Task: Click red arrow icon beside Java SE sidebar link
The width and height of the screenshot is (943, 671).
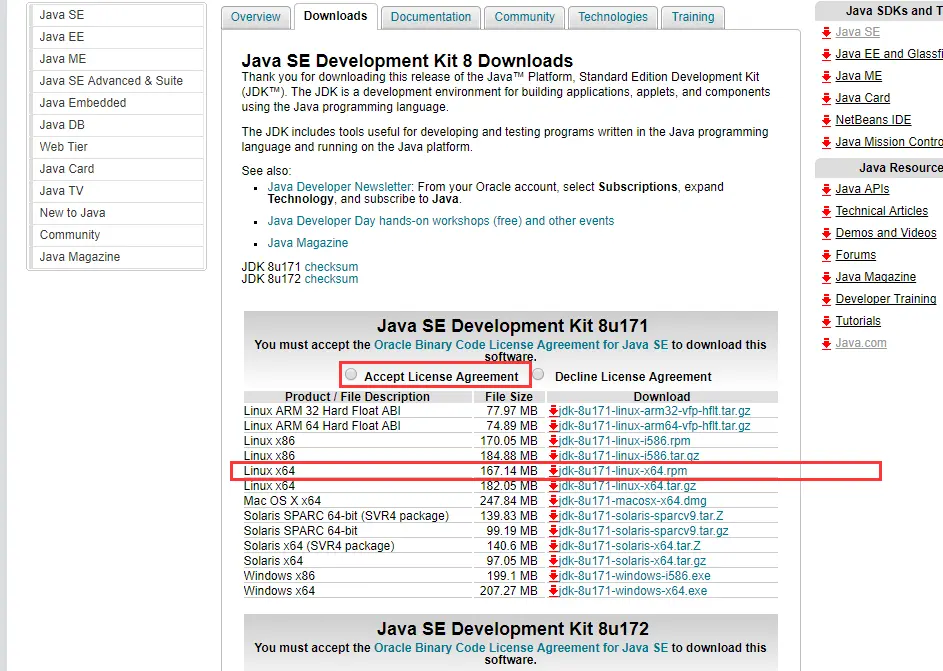Action: pos(826,32)
